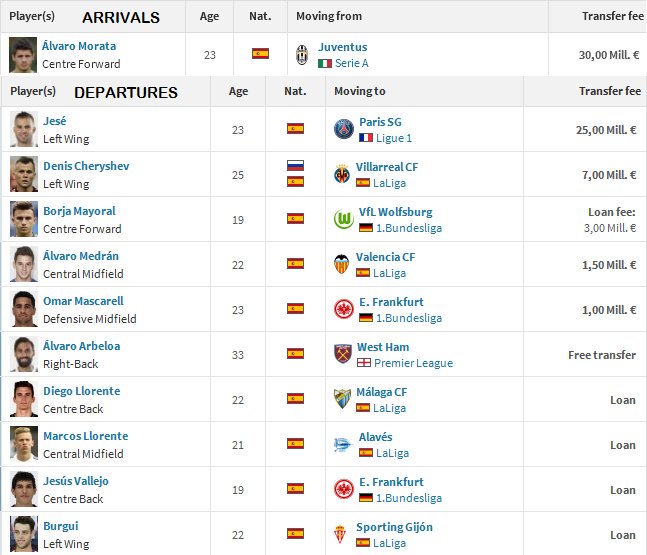This screenshot has height=555, width=647.
Task: Click the West Ham club crest
Action: [x=342, y=354]
